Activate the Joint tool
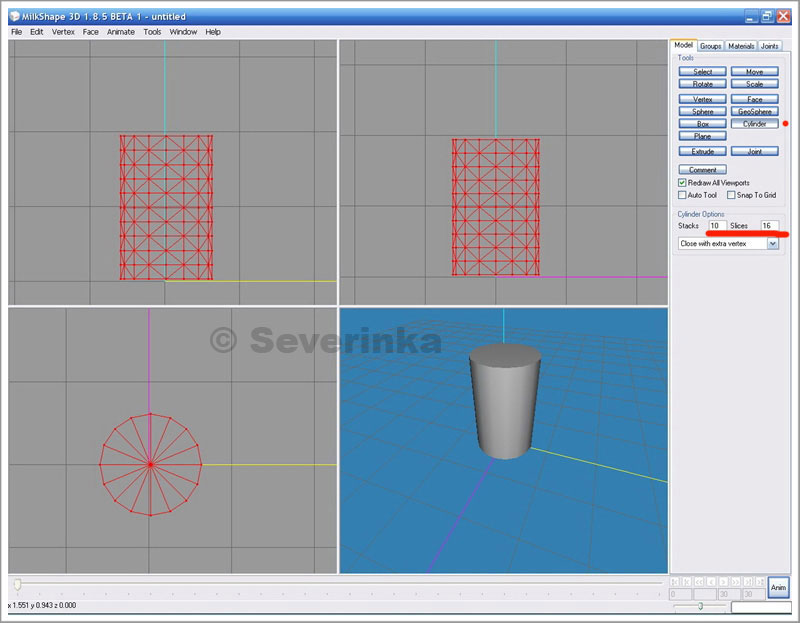The height and width of the screenshot is (623, 800). [754, 151]
